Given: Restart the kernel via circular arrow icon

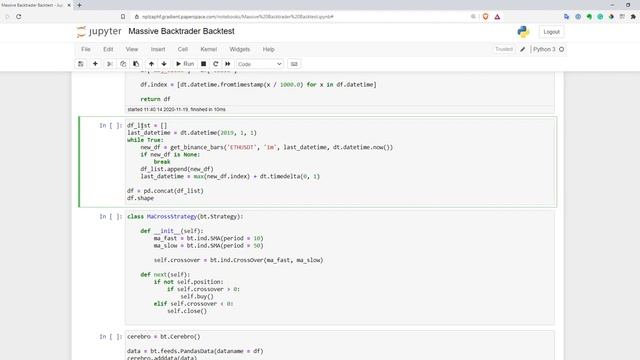Looking at the screenshot, I should pos(216,64).
